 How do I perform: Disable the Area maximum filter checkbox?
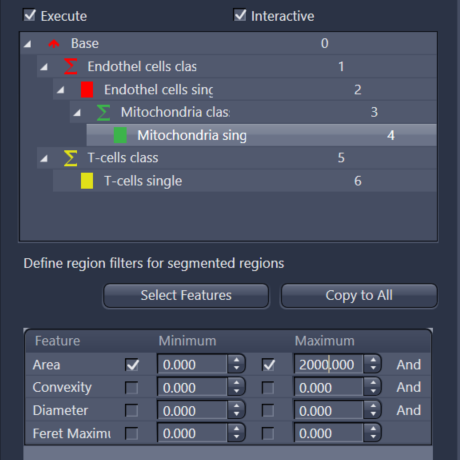[268, 365]
